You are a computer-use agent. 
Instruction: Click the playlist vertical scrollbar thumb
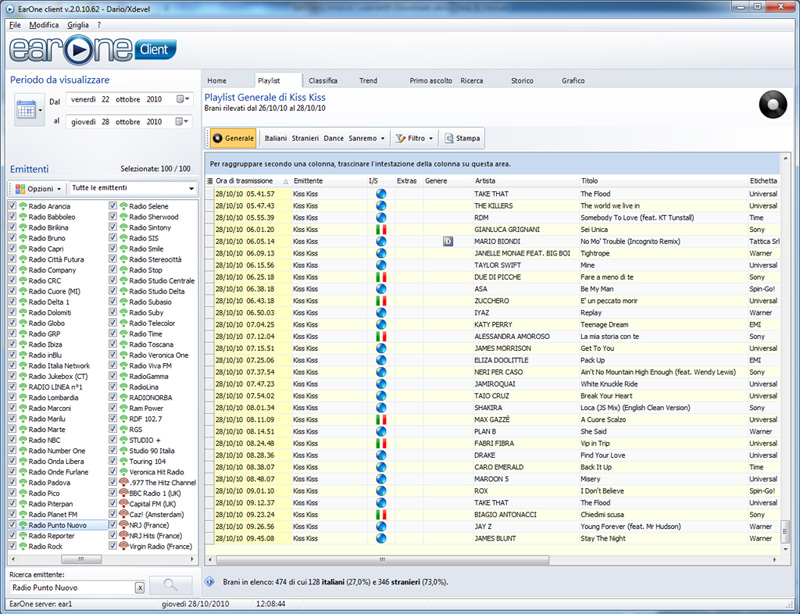785,531
